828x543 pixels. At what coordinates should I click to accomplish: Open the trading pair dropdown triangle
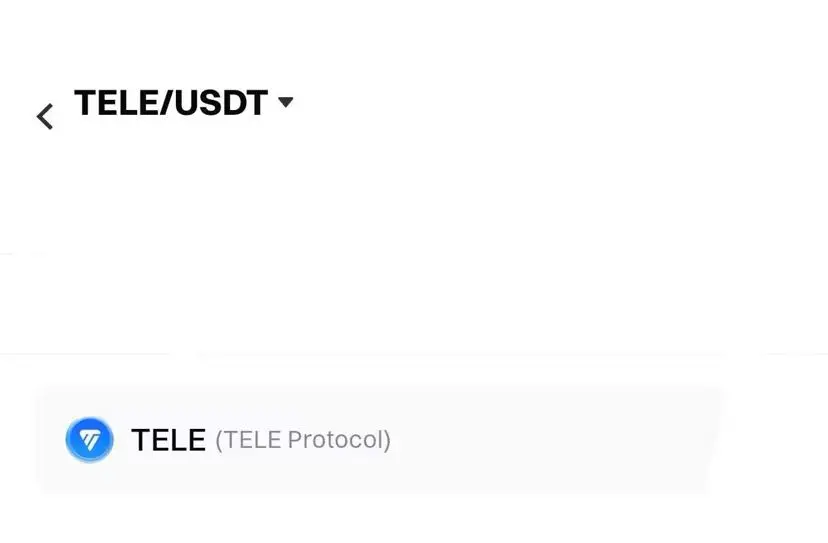285,102
